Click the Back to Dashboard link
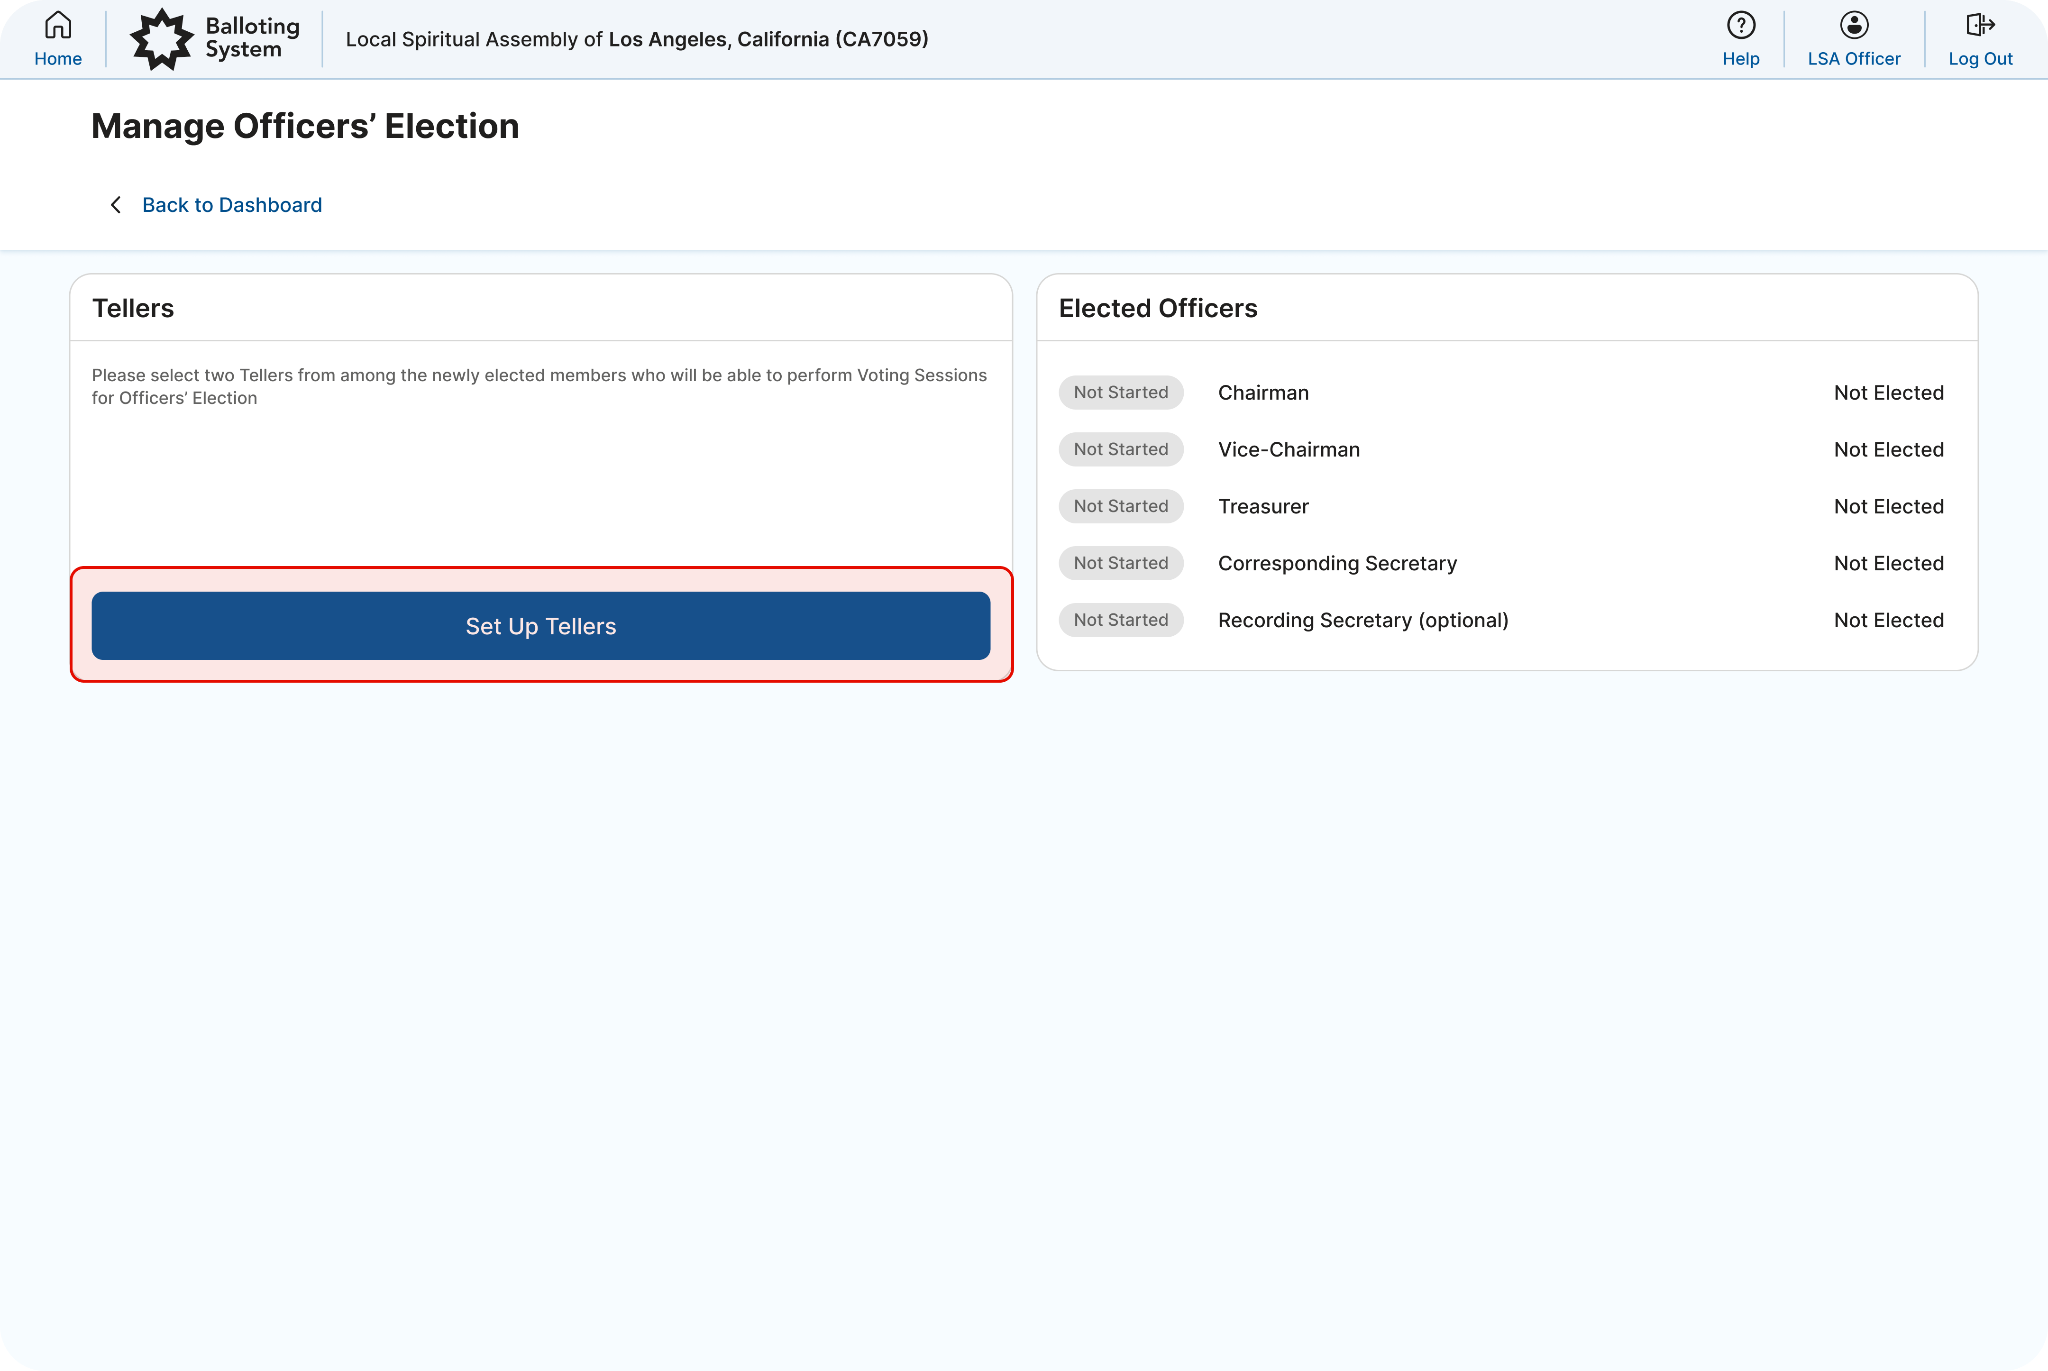The width and height of the screenshot is (2048, 1371). (232, 205)
